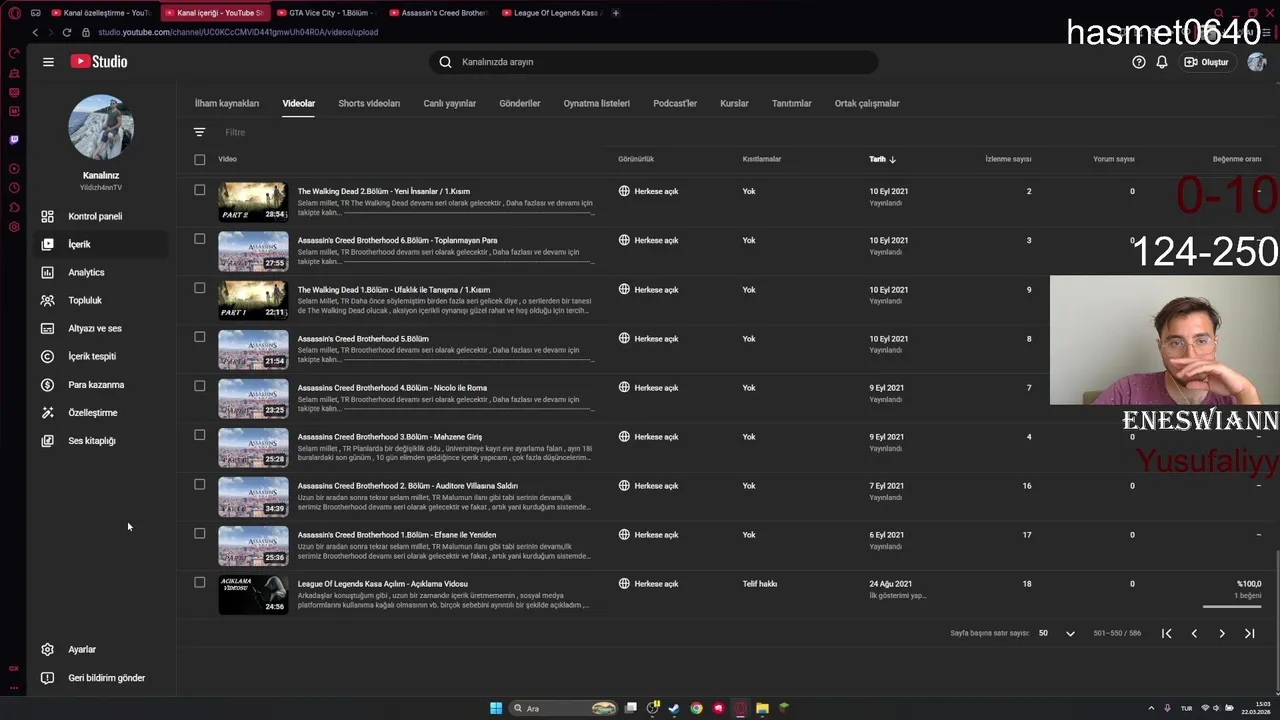
Task: Go to the previous page of videos
Action: 1194,633
